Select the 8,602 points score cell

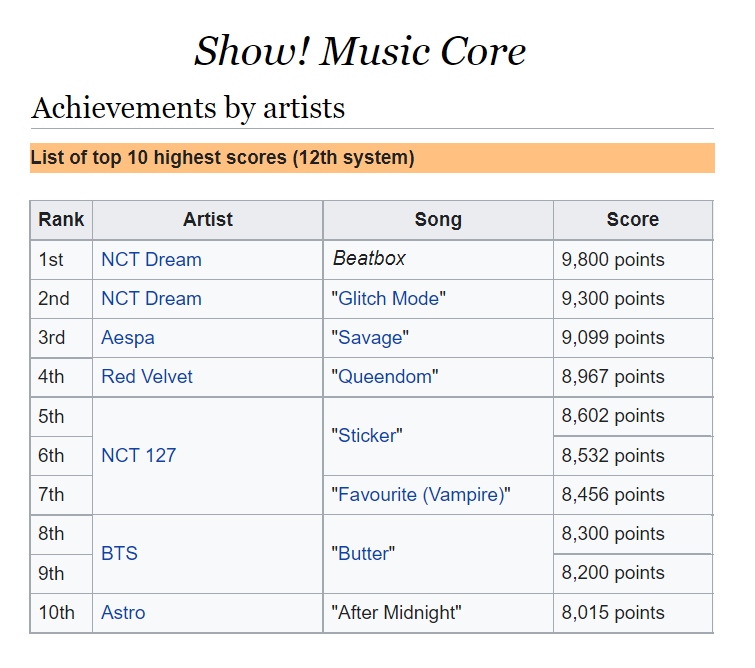pos(633,417)
